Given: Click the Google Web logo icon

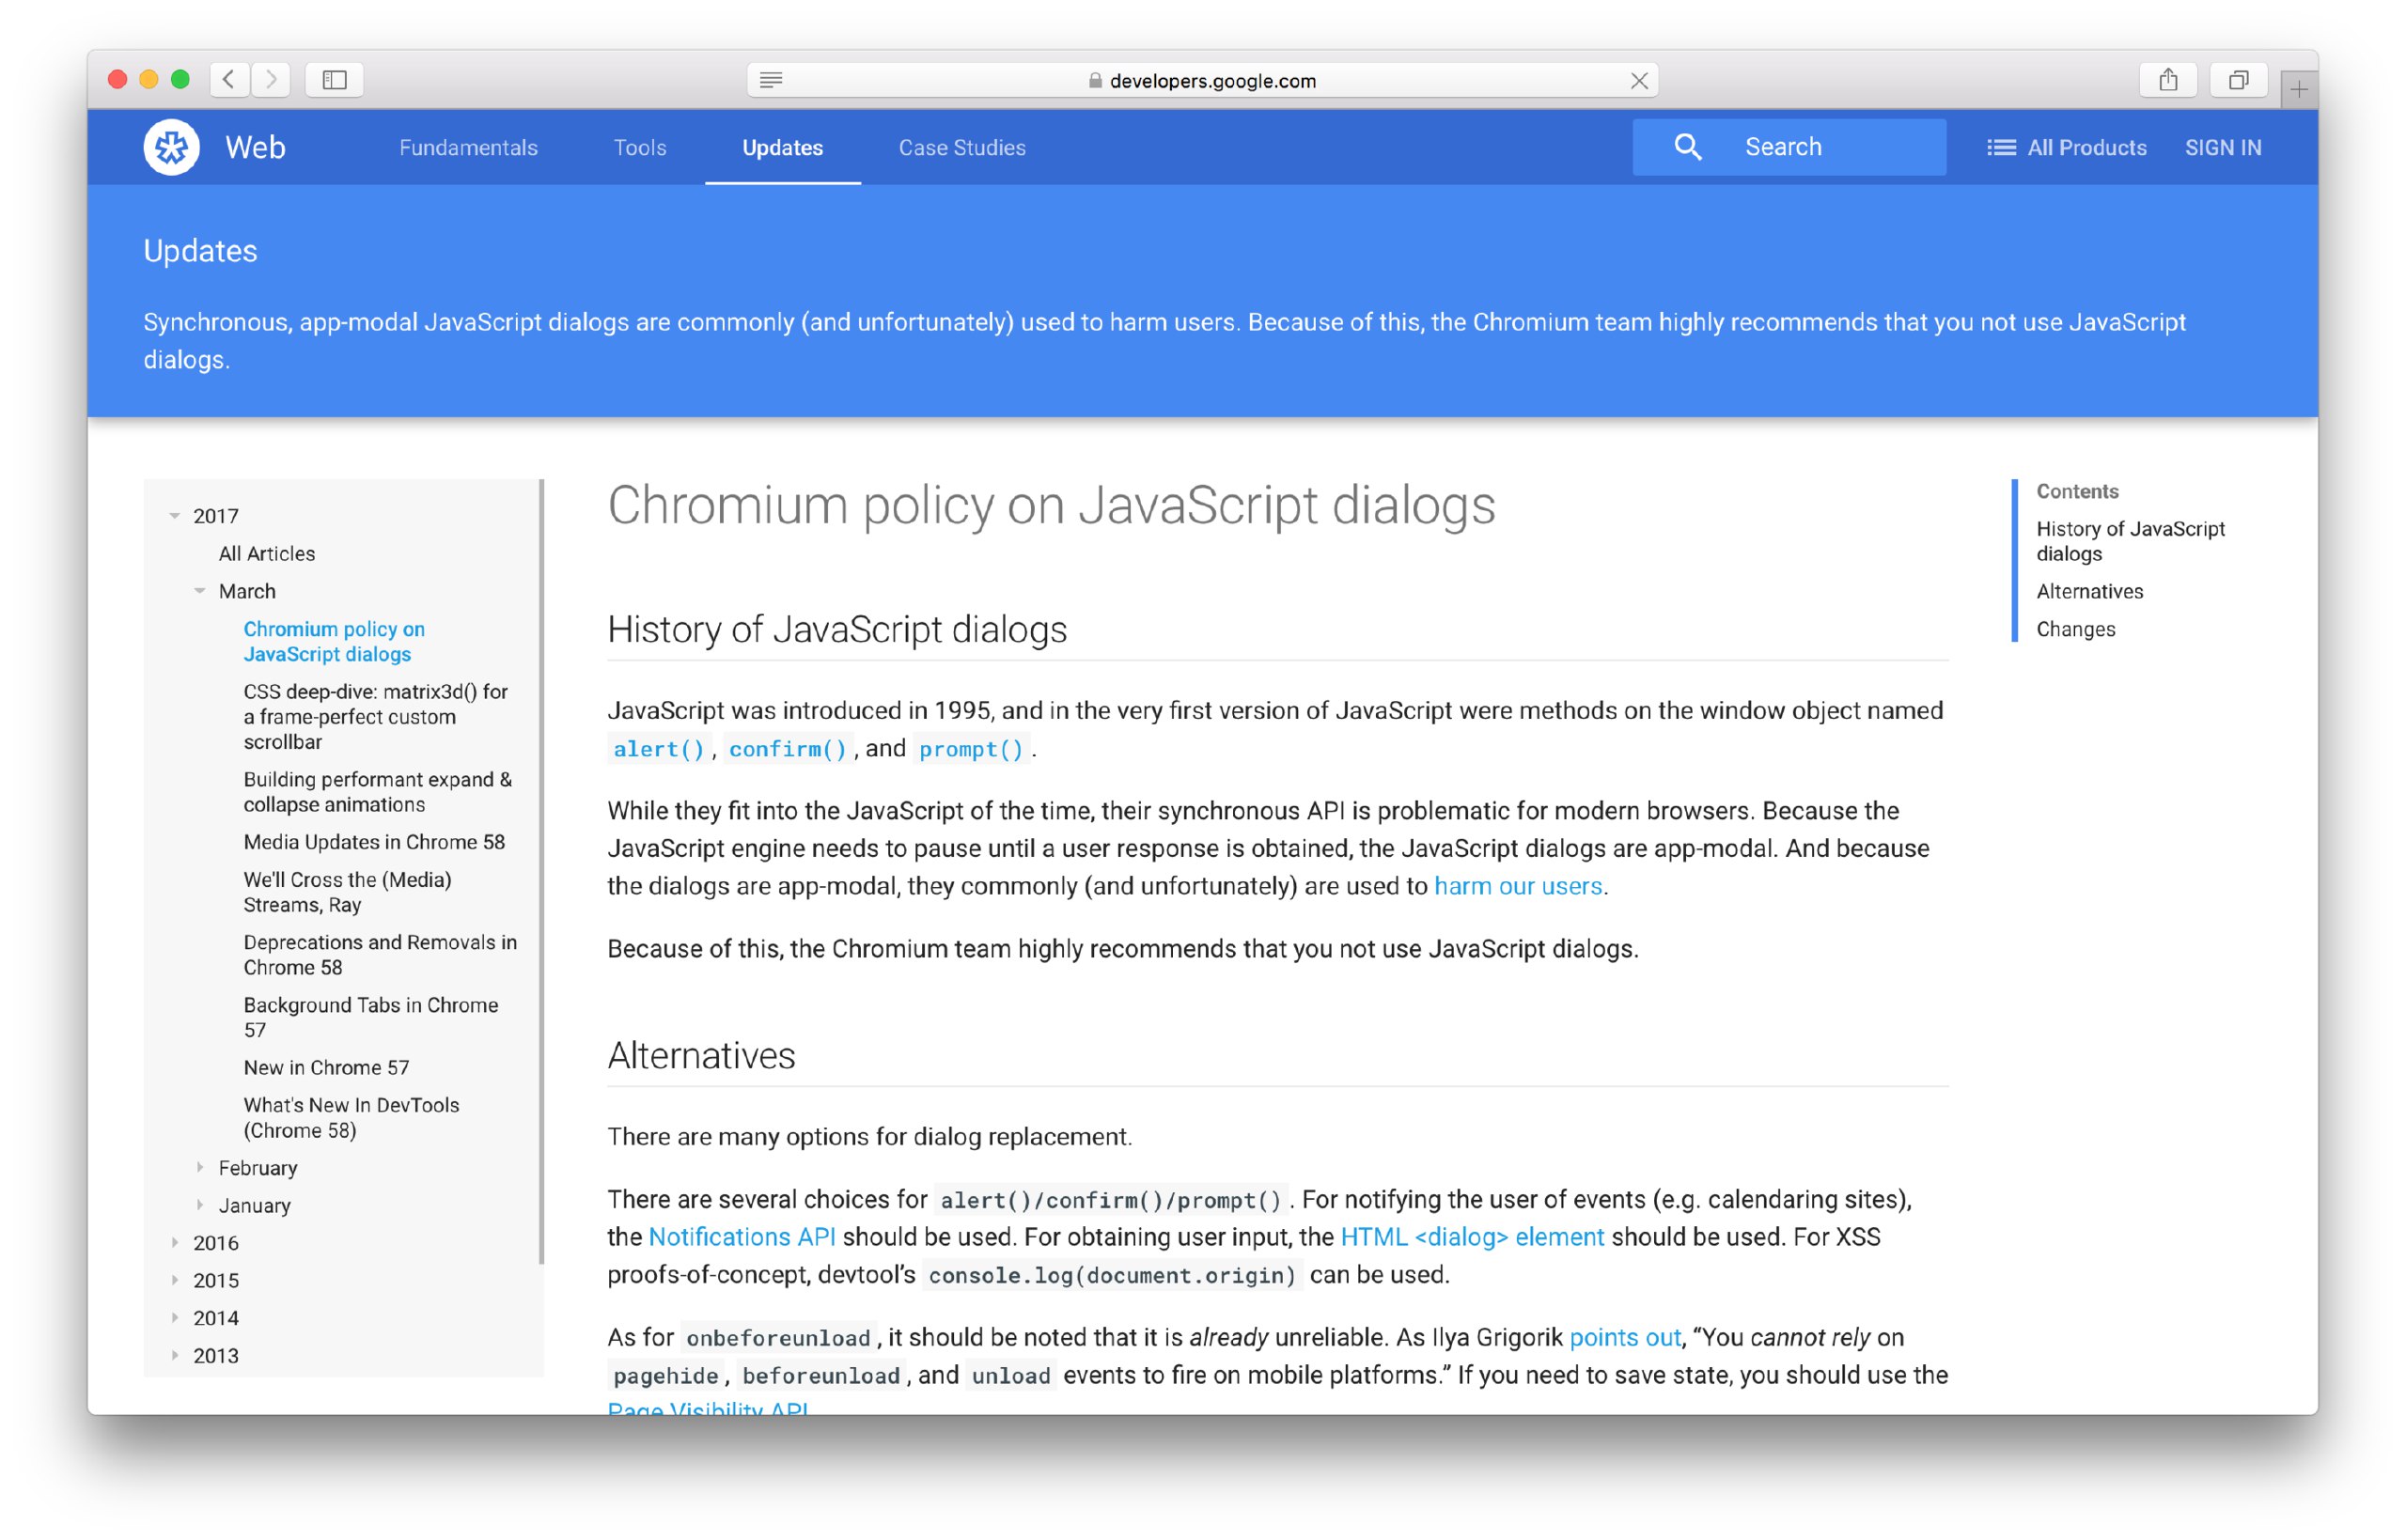Looking at the screenshot, I should (x=171, y=147).
